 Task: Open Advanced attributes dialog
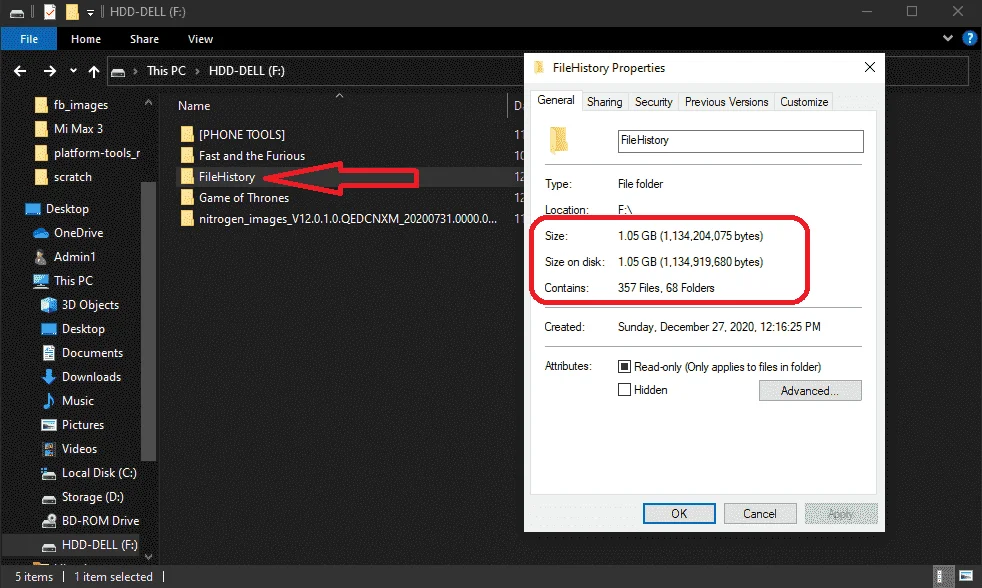coord(810,391)
